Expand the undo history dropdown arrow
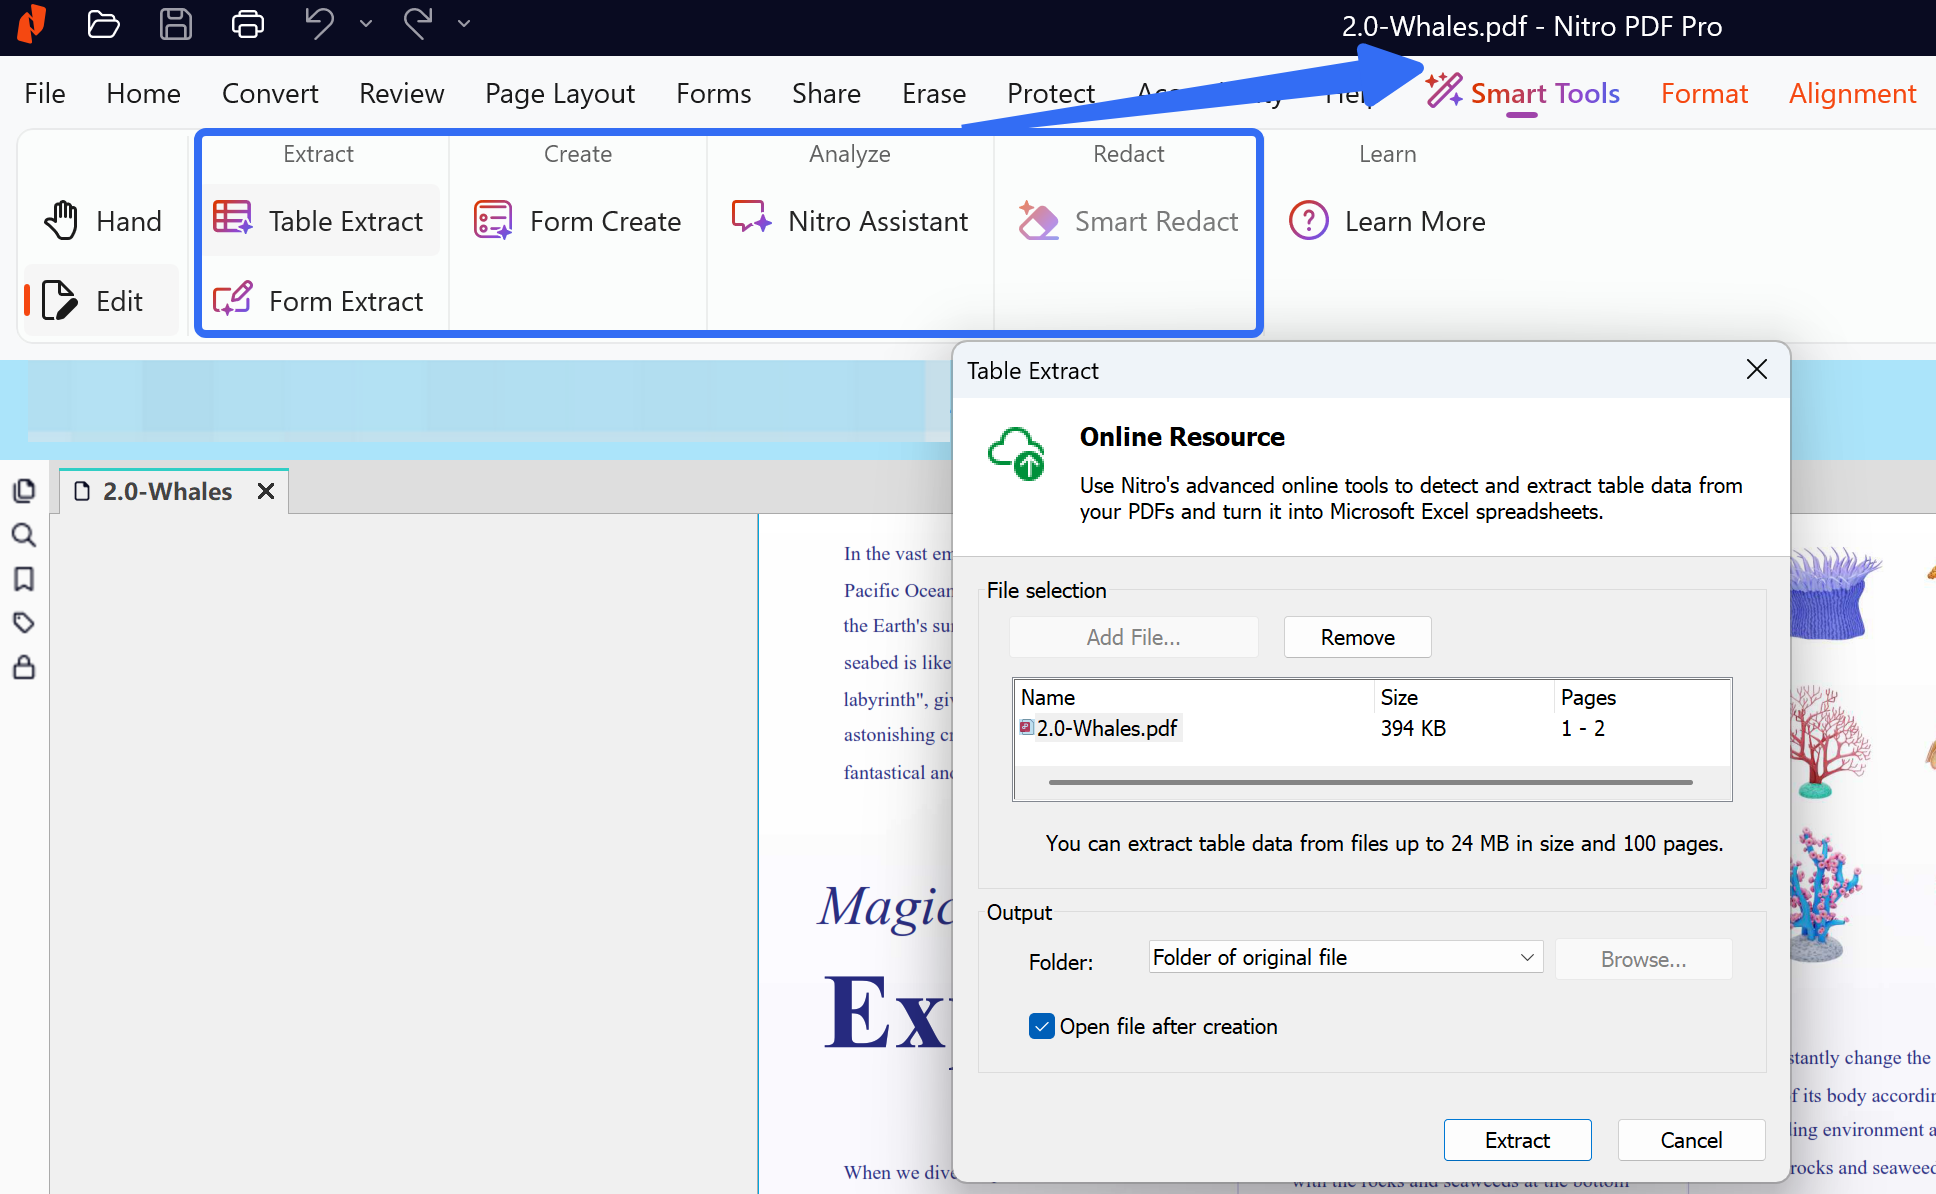 point(366,23)
